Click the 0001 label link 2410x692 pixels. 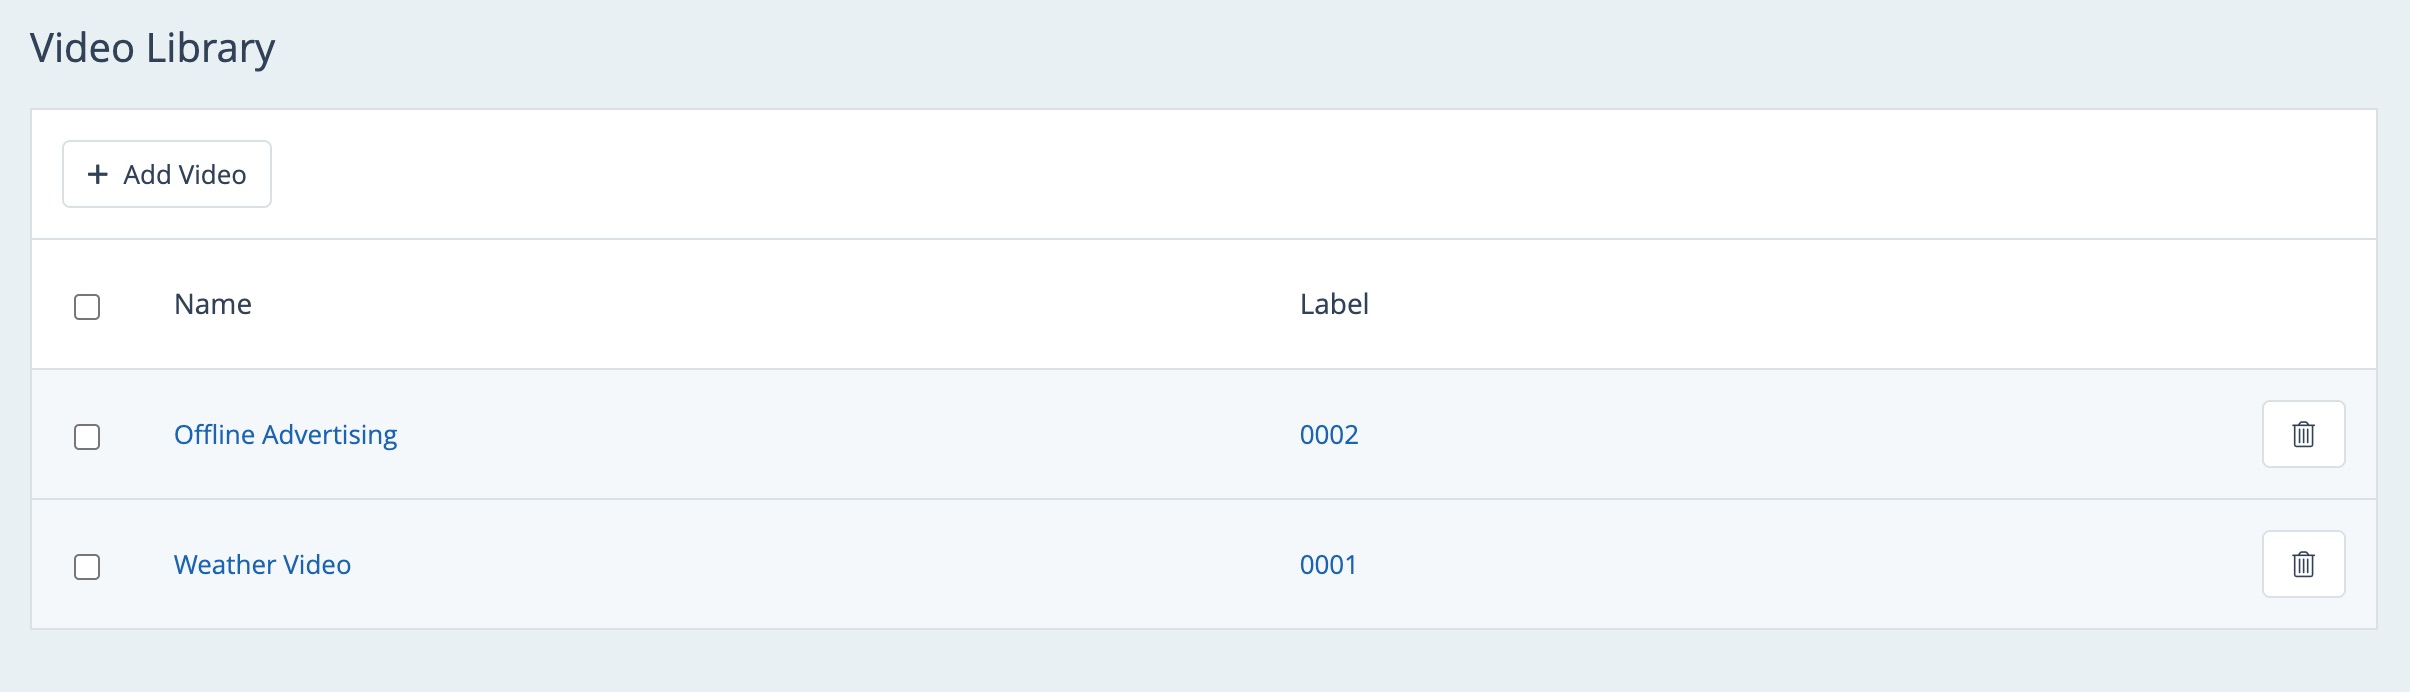coord(1328,565)
